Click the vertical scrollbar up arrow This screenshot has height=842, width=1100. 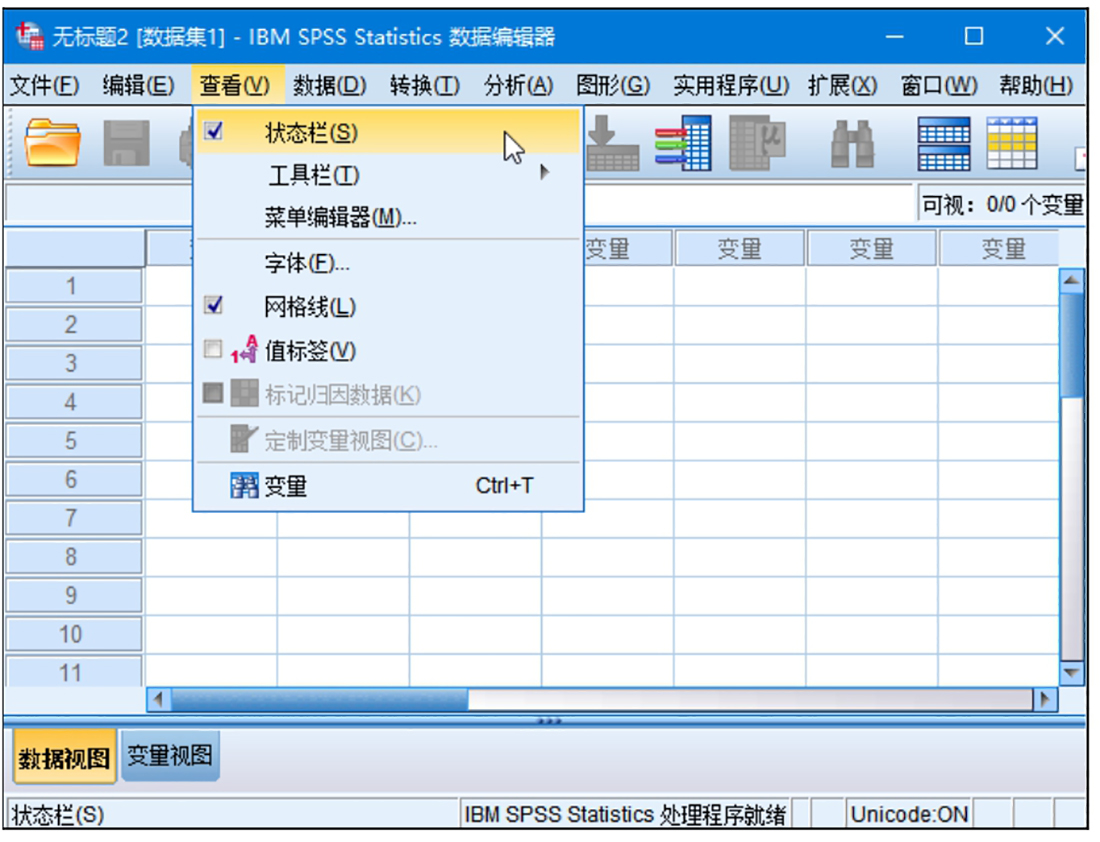pos(1071,281)
